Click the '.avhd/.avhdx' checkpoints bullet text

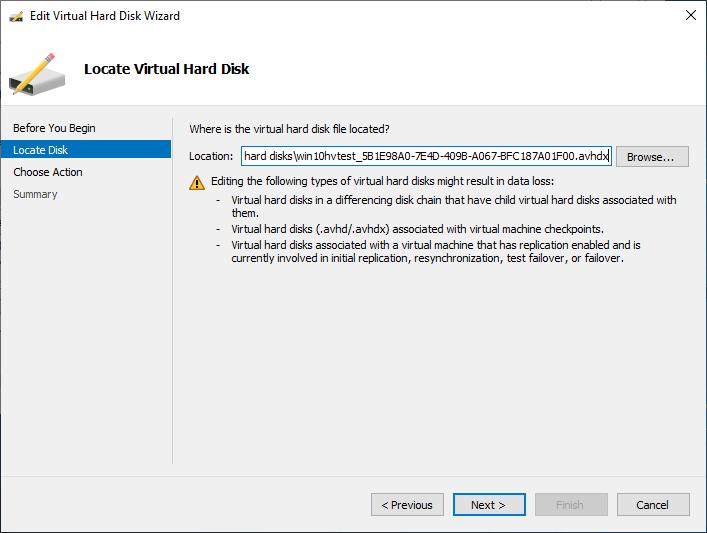(418, 229)
